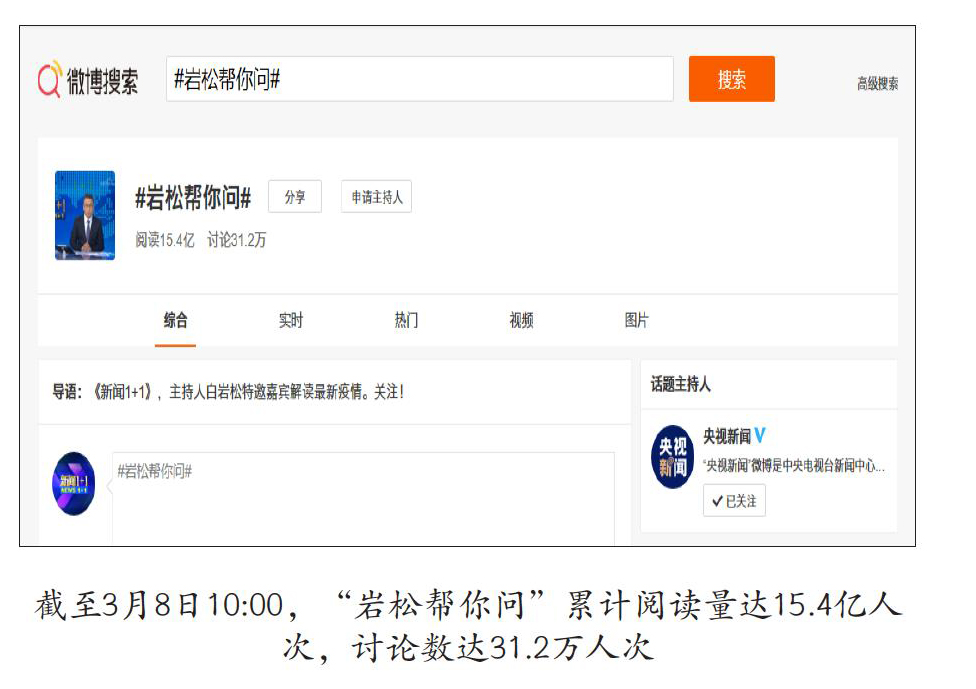Open 高级搜索 advanced search link
976x689 pixels.
(x=877, y=83)
